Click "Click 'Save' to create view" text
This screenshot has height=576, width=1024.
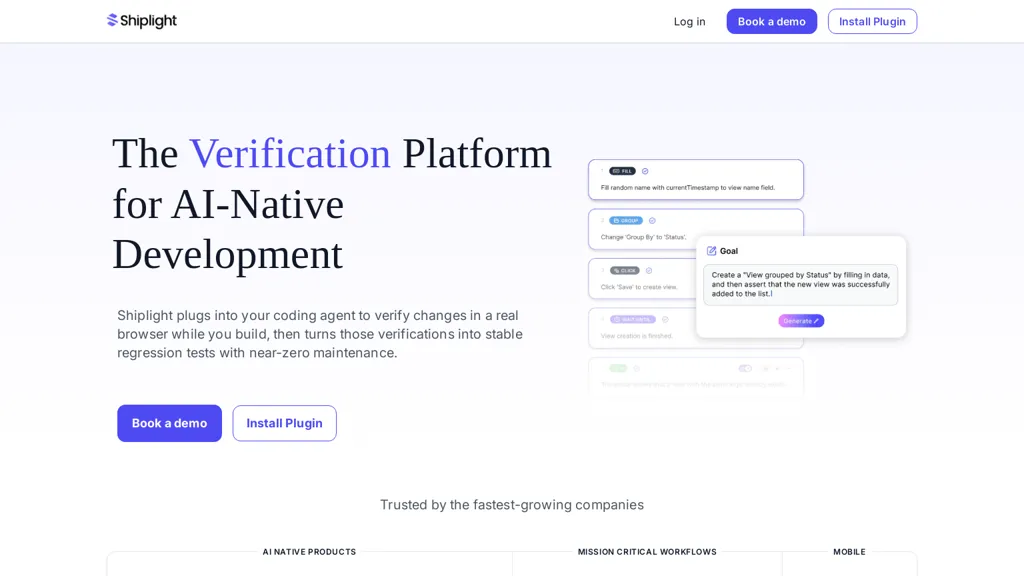click(639, 287)
